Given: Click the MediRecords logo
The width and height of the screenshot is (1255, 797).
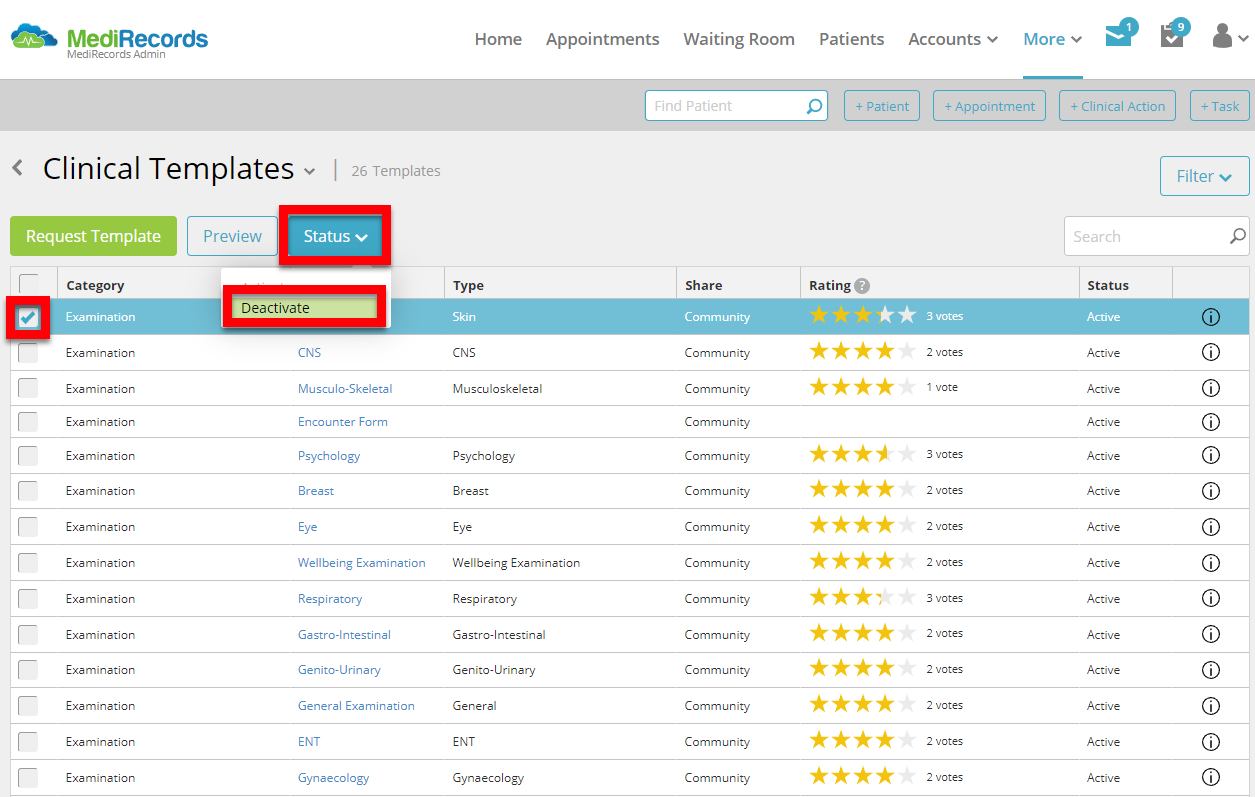Looking at the screenshot, I should 110,40.
